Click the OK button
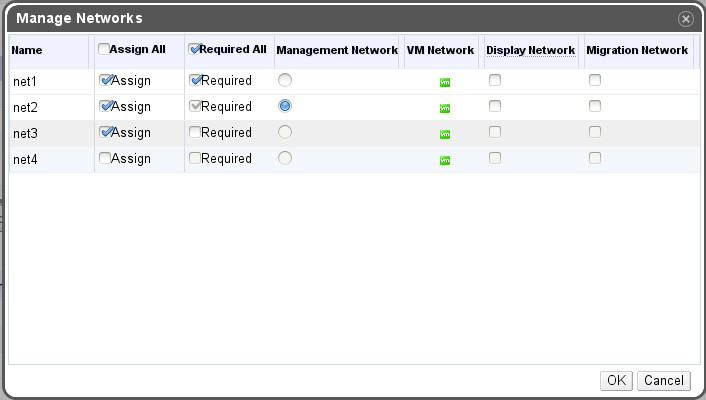The height and width of the screenshot is (400, 706). click(x=615, y=380)
